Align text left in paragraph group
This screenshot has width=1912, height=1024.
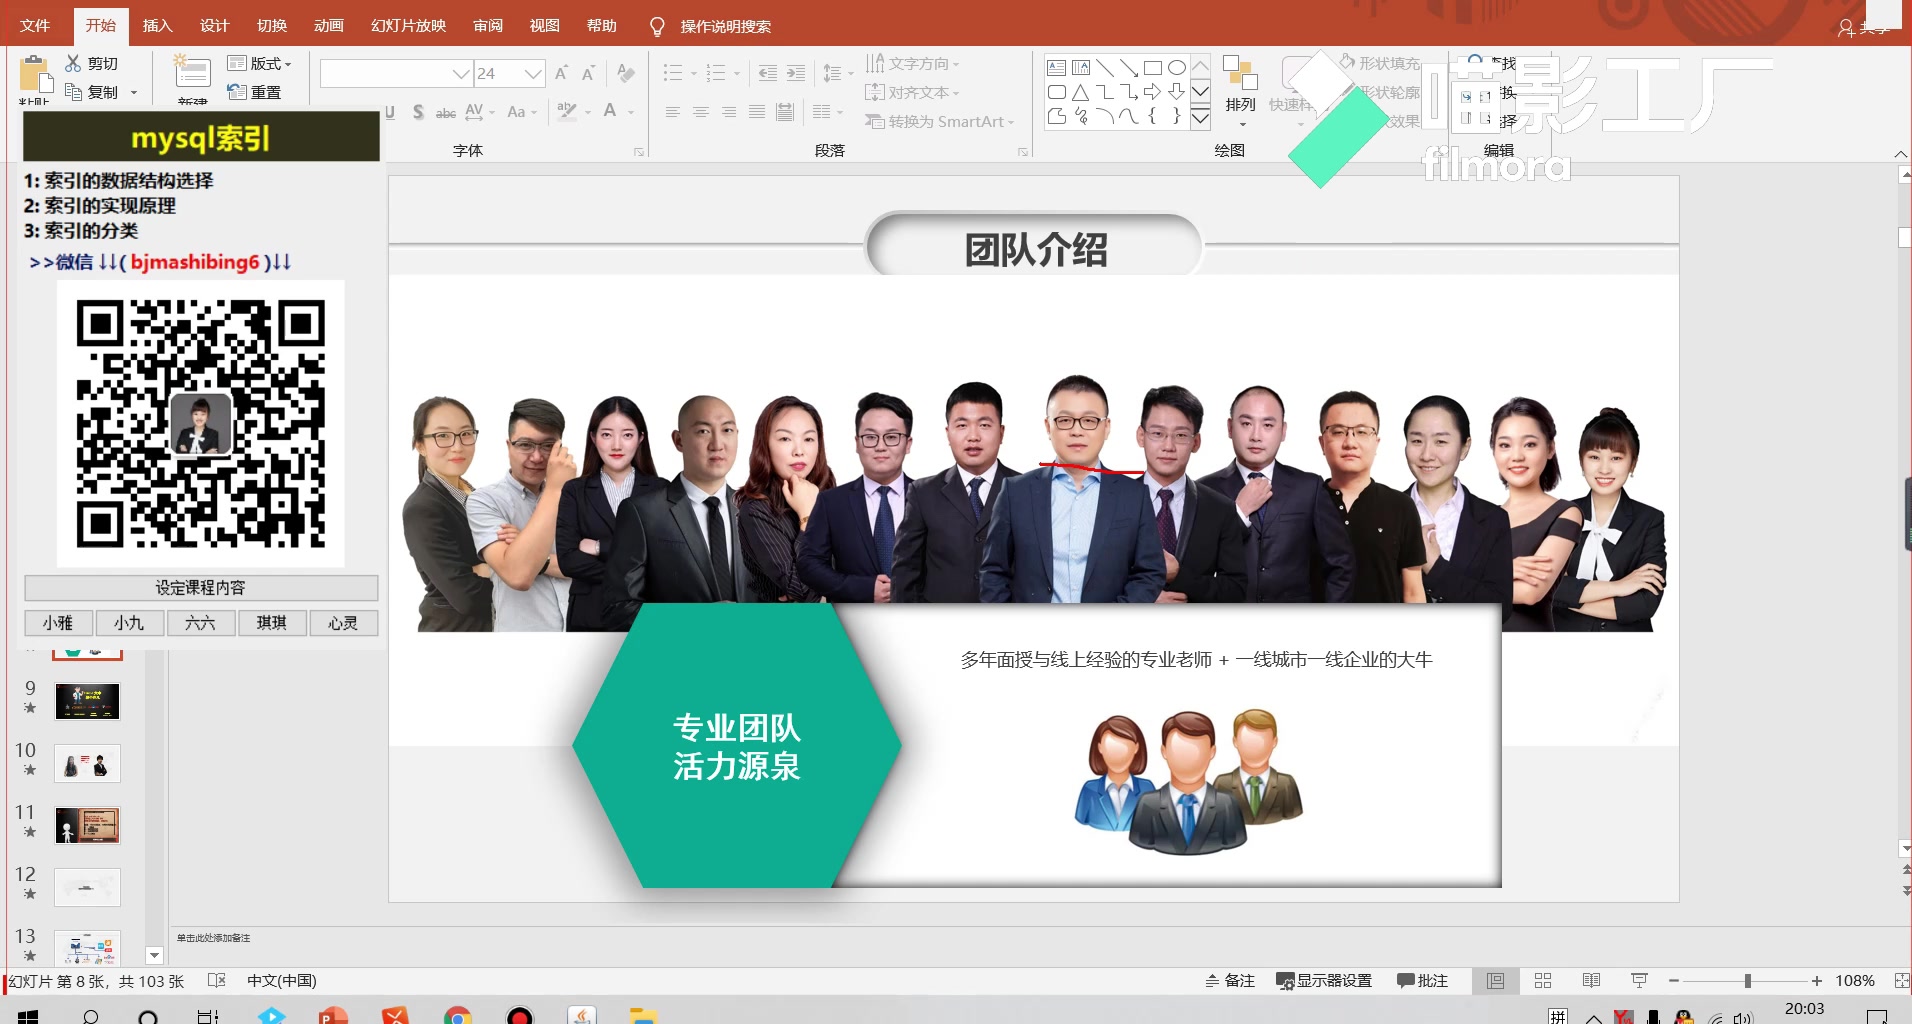coord(672,112)
